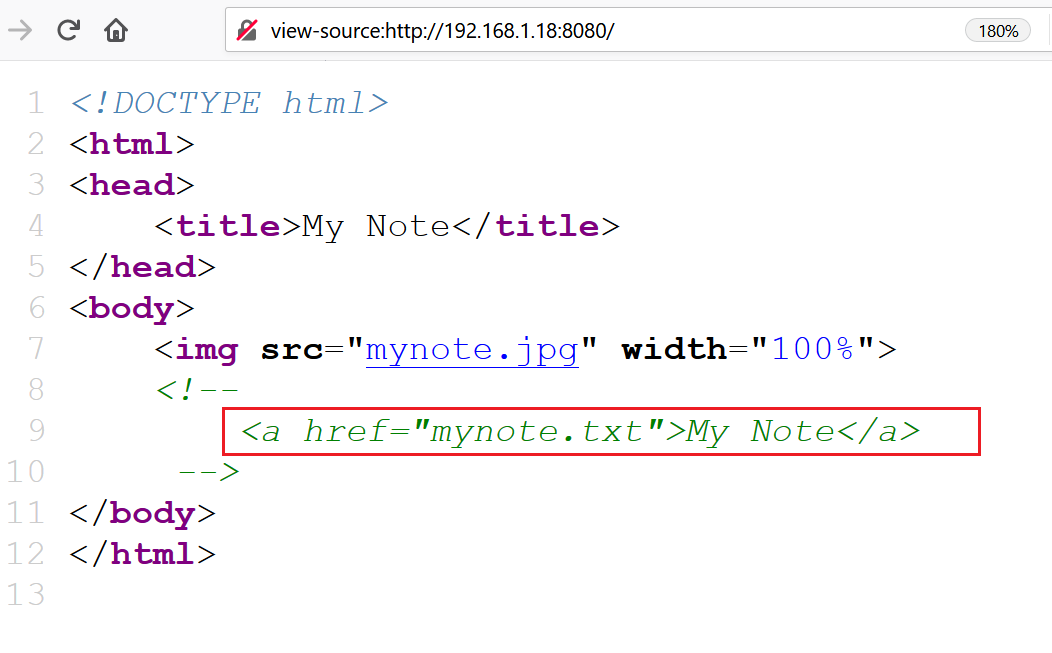Image resolution: width=1052 pixels, height=653 pixels.
Task: Reload the view-source page
Action: pos(68,30)
